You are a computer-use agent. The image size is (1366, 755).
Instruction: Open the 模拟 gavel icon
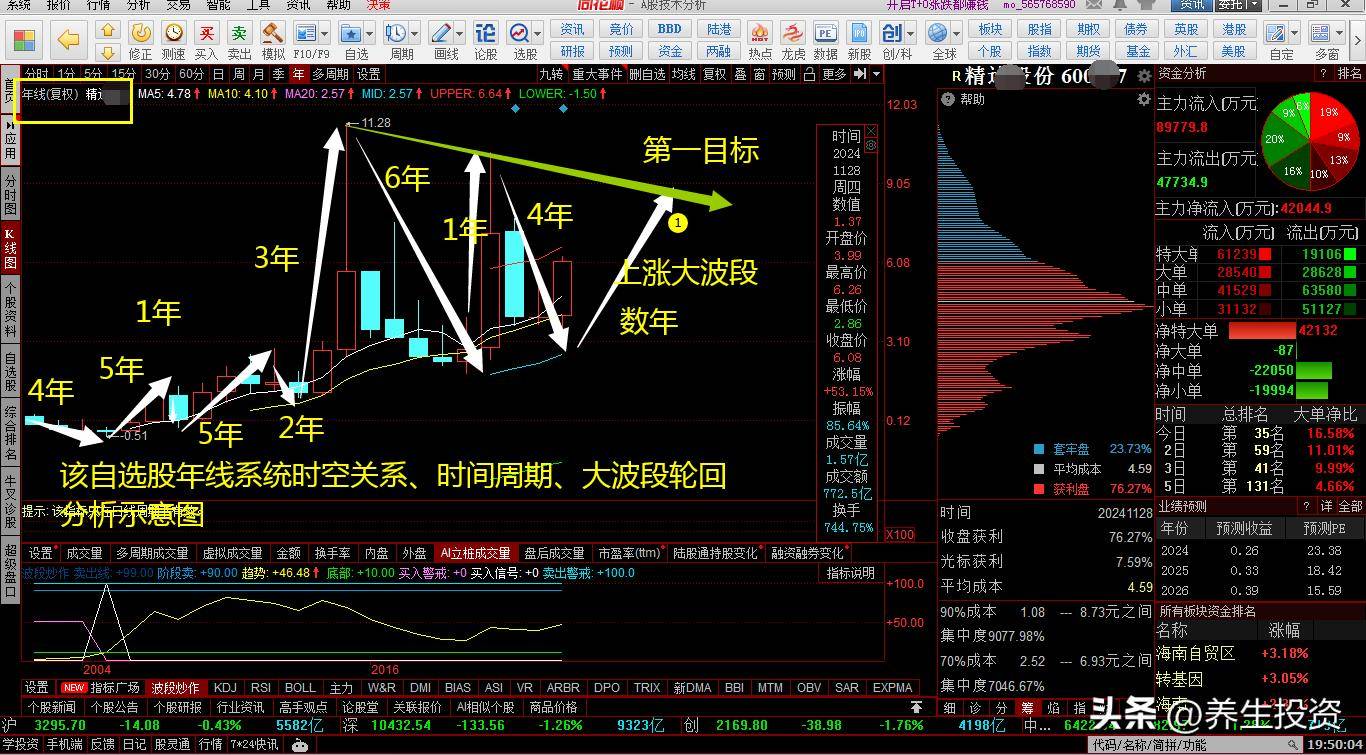pyautogui.click(x=272, y=34)
